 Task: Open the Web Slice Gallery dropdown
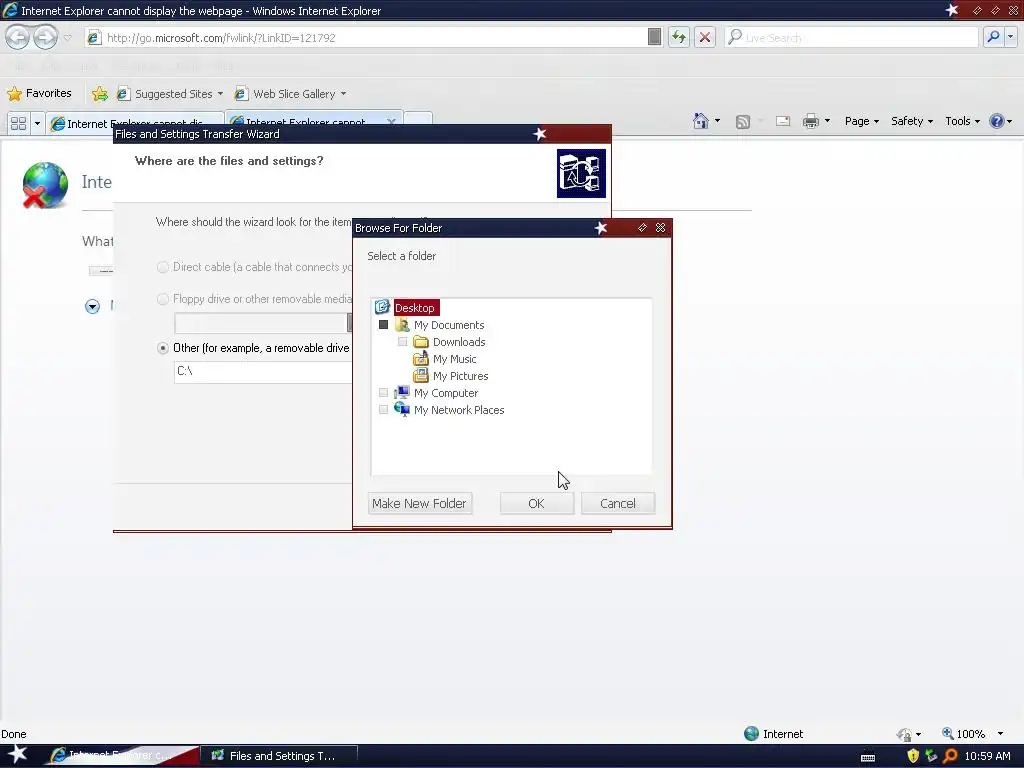coord(344,94)
